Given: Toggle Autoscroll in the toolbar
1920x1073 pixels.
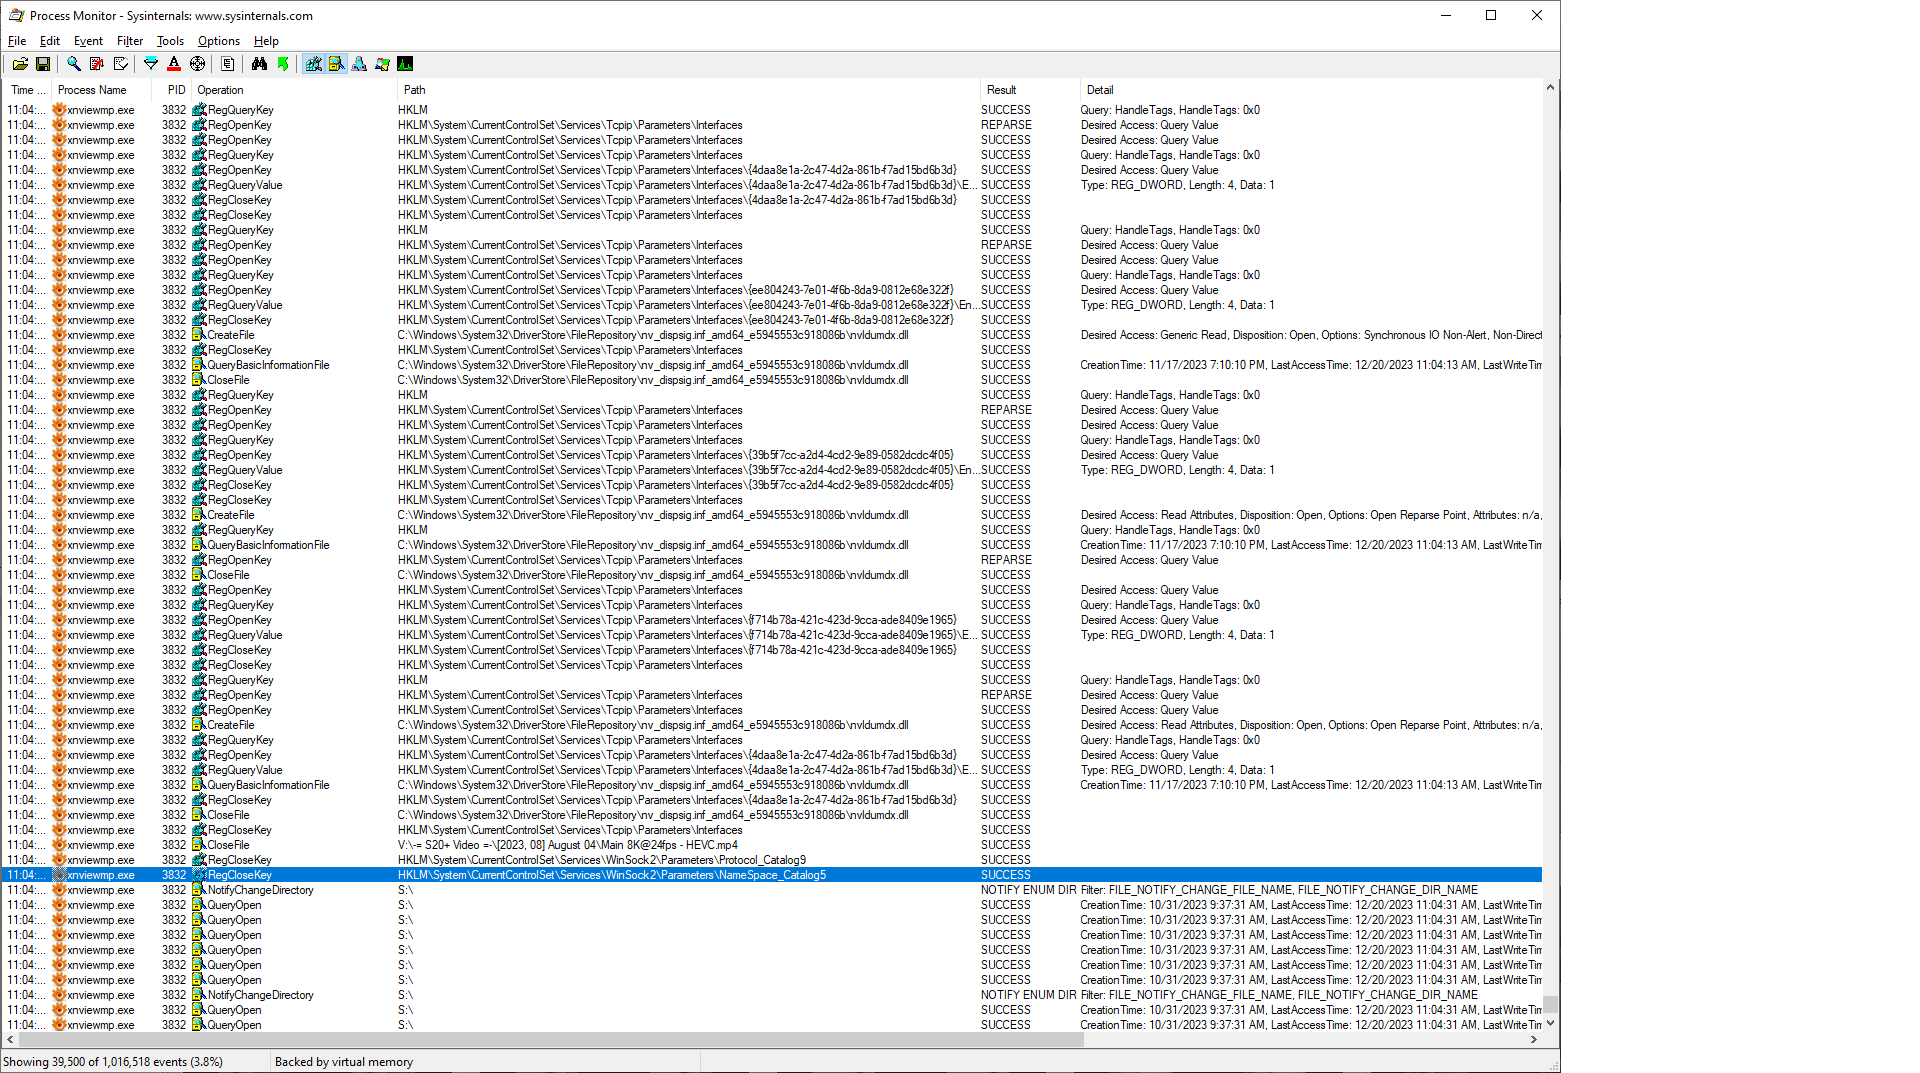Looking at the screenshot, I should tap(97, 64).
